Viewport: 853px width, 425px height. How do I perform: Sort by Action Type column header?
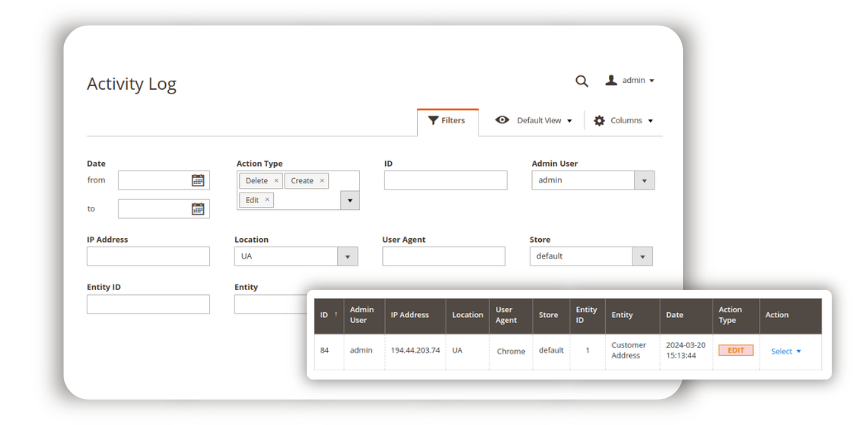(736, 315)
